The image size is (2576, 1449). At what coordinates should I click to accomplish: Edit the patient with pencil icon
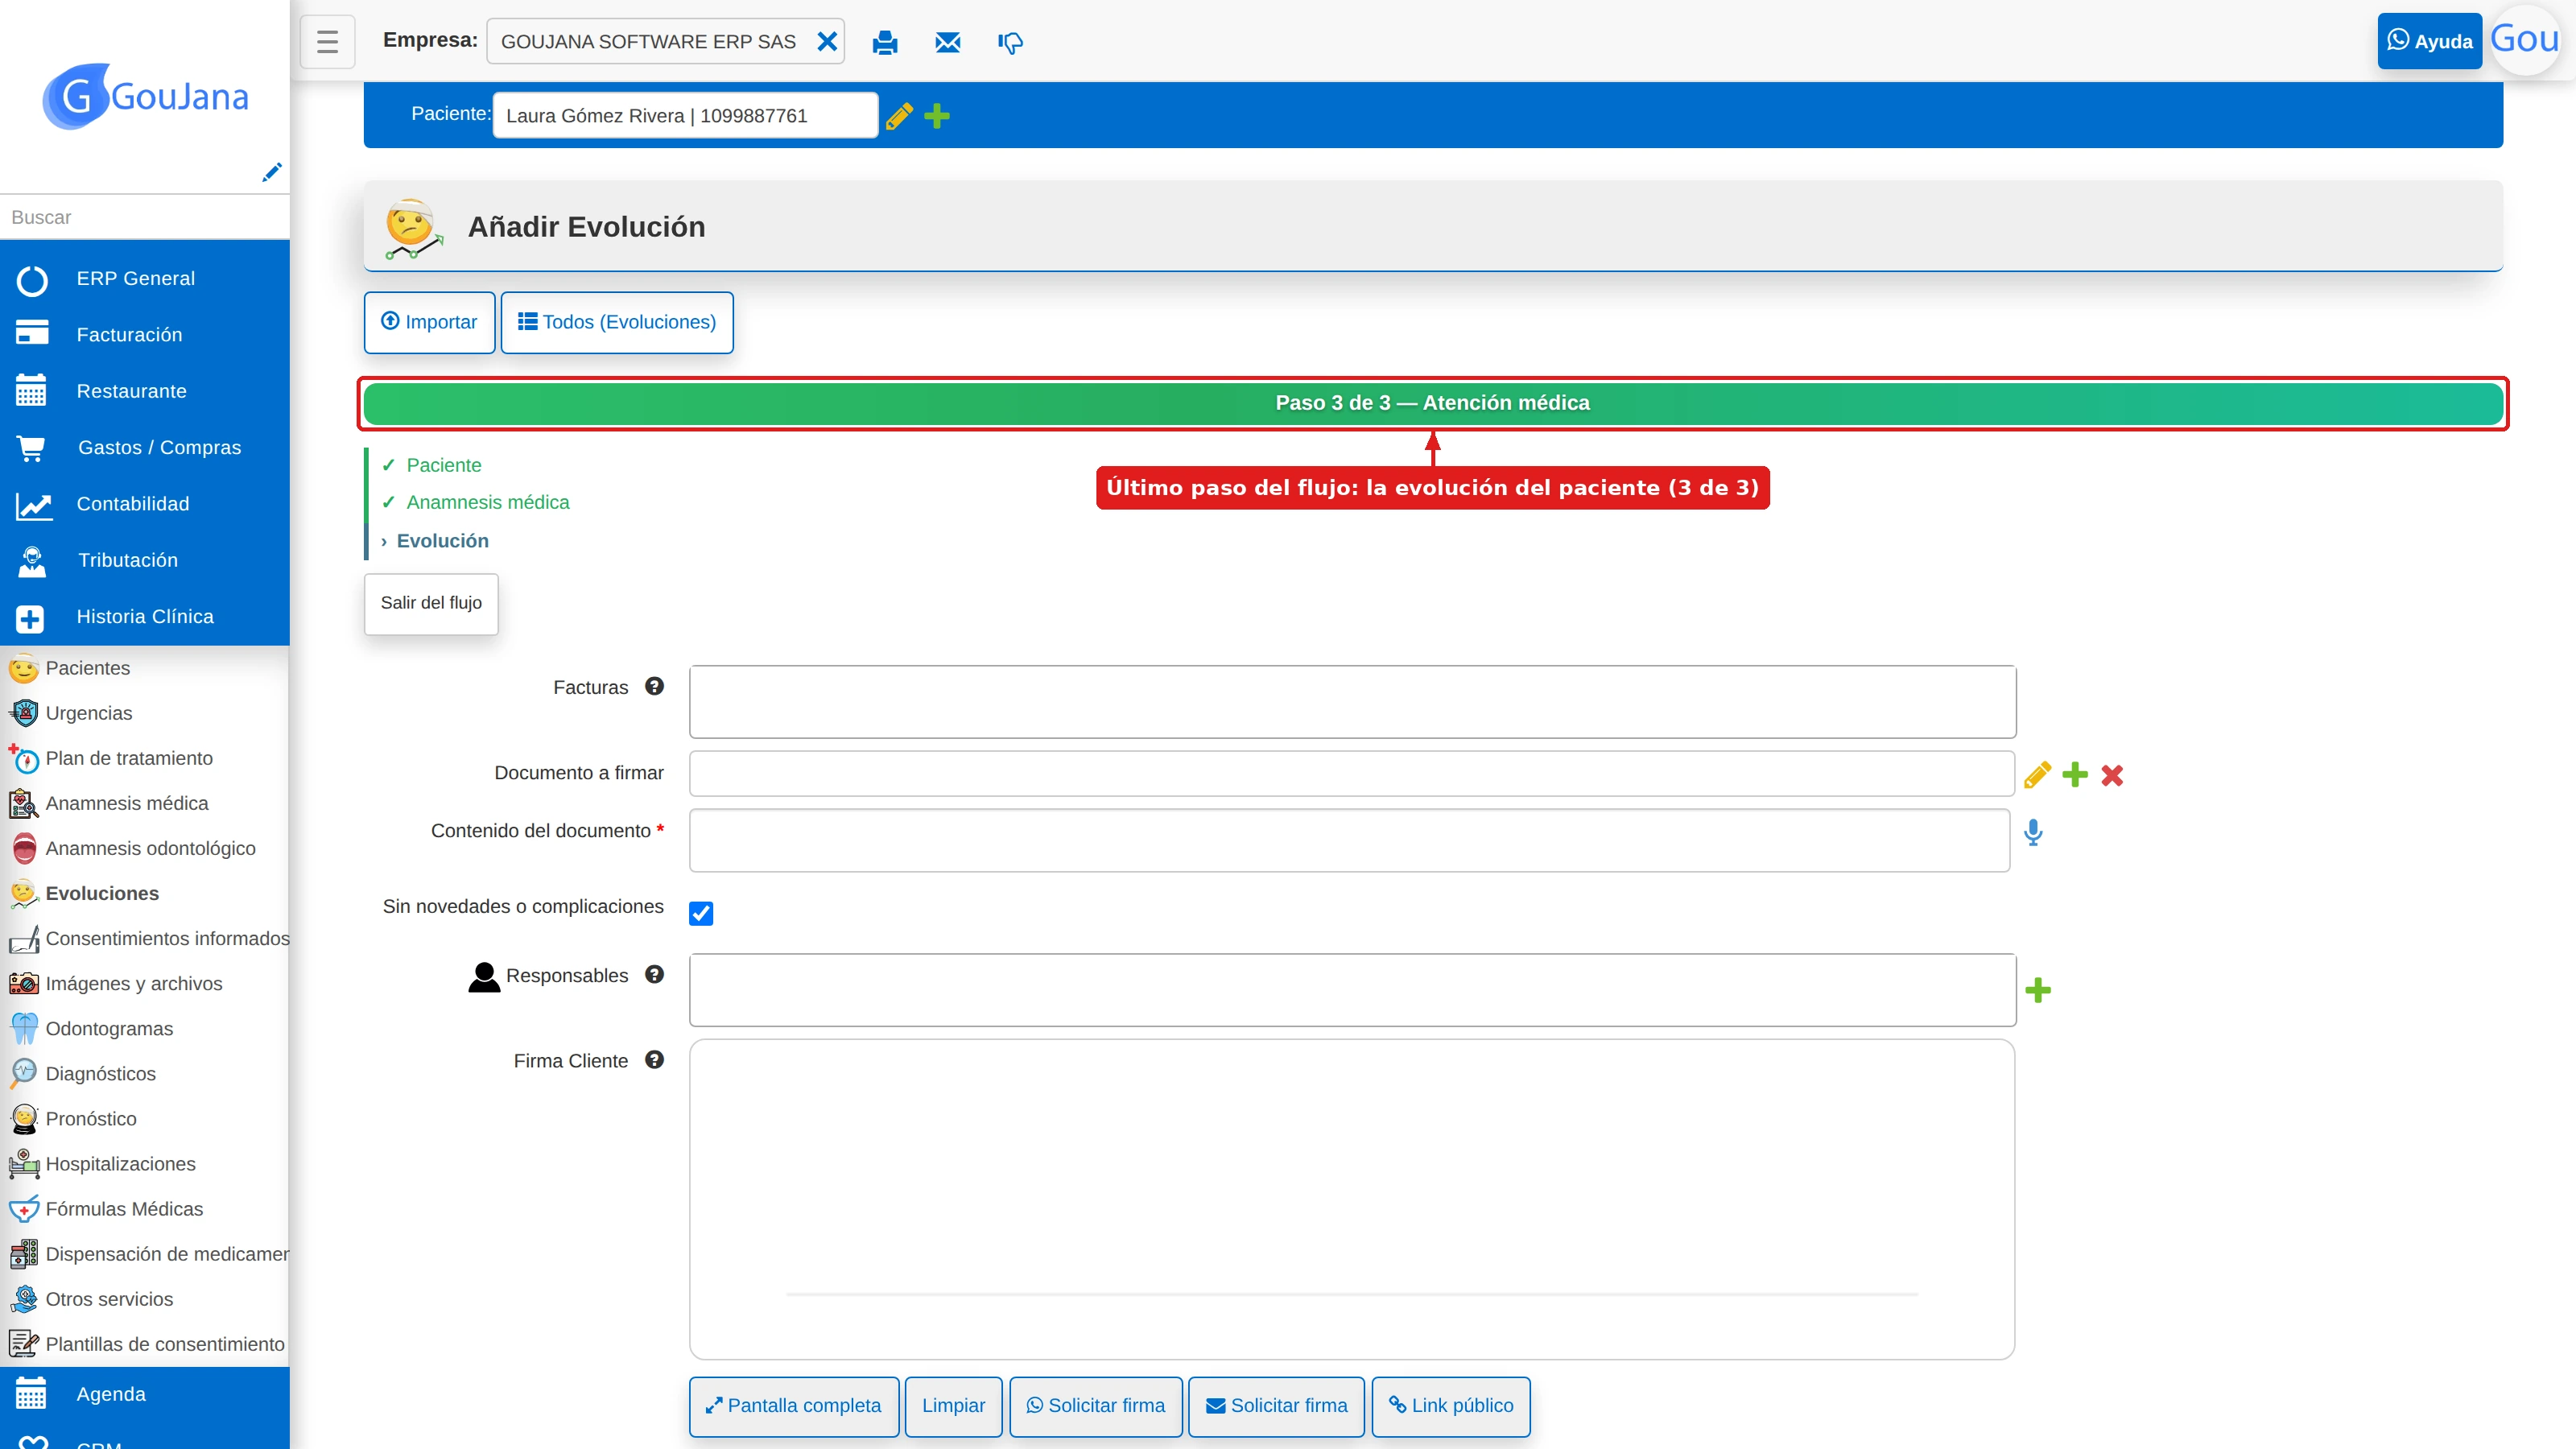(899, 116)
